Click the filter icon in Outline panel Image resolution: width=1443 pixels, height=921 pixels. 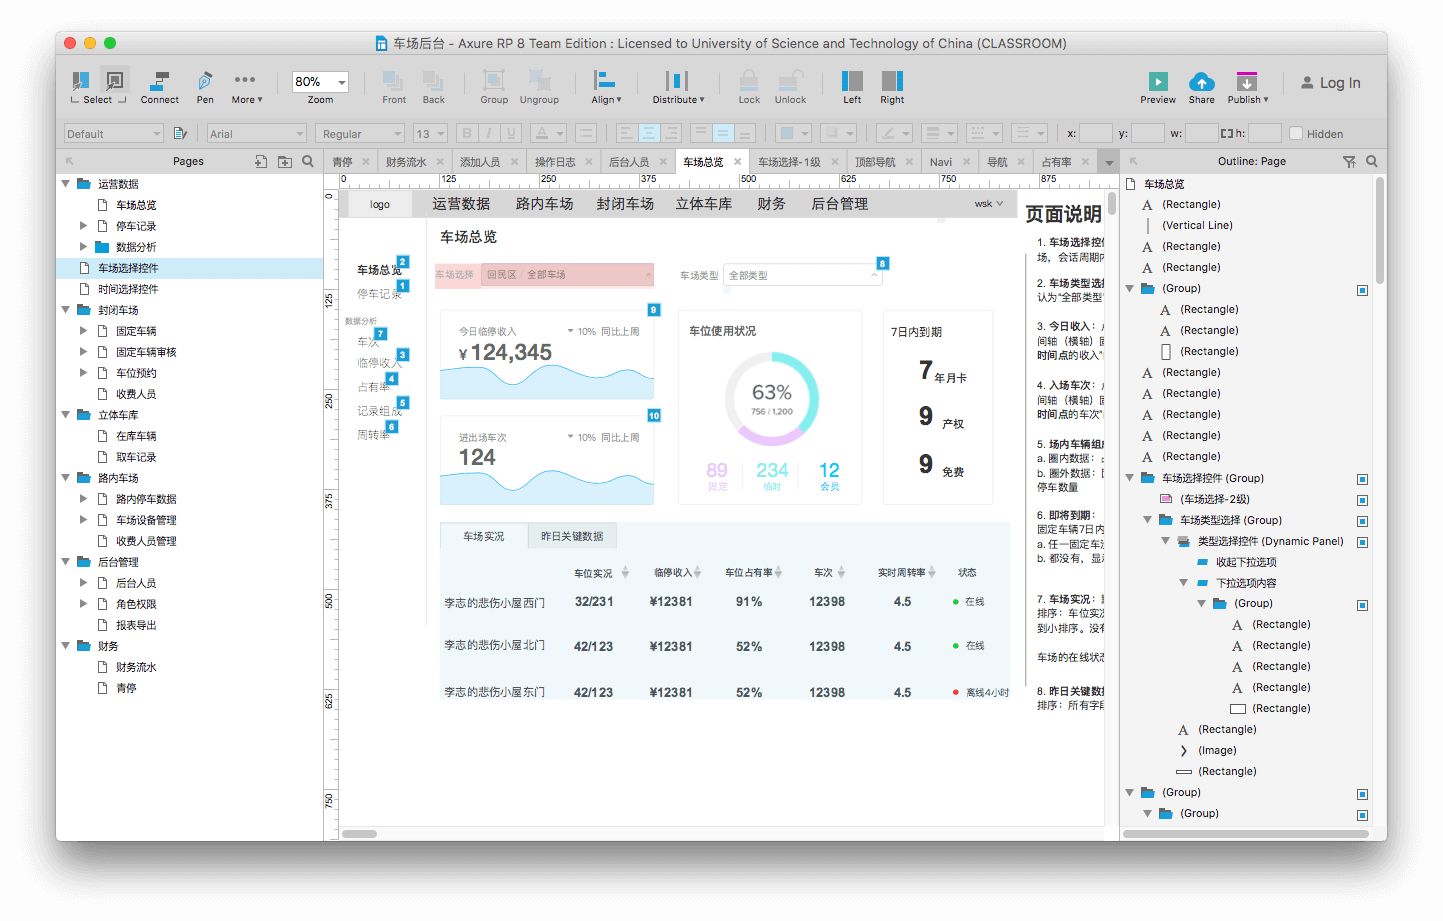(1349, 161)
